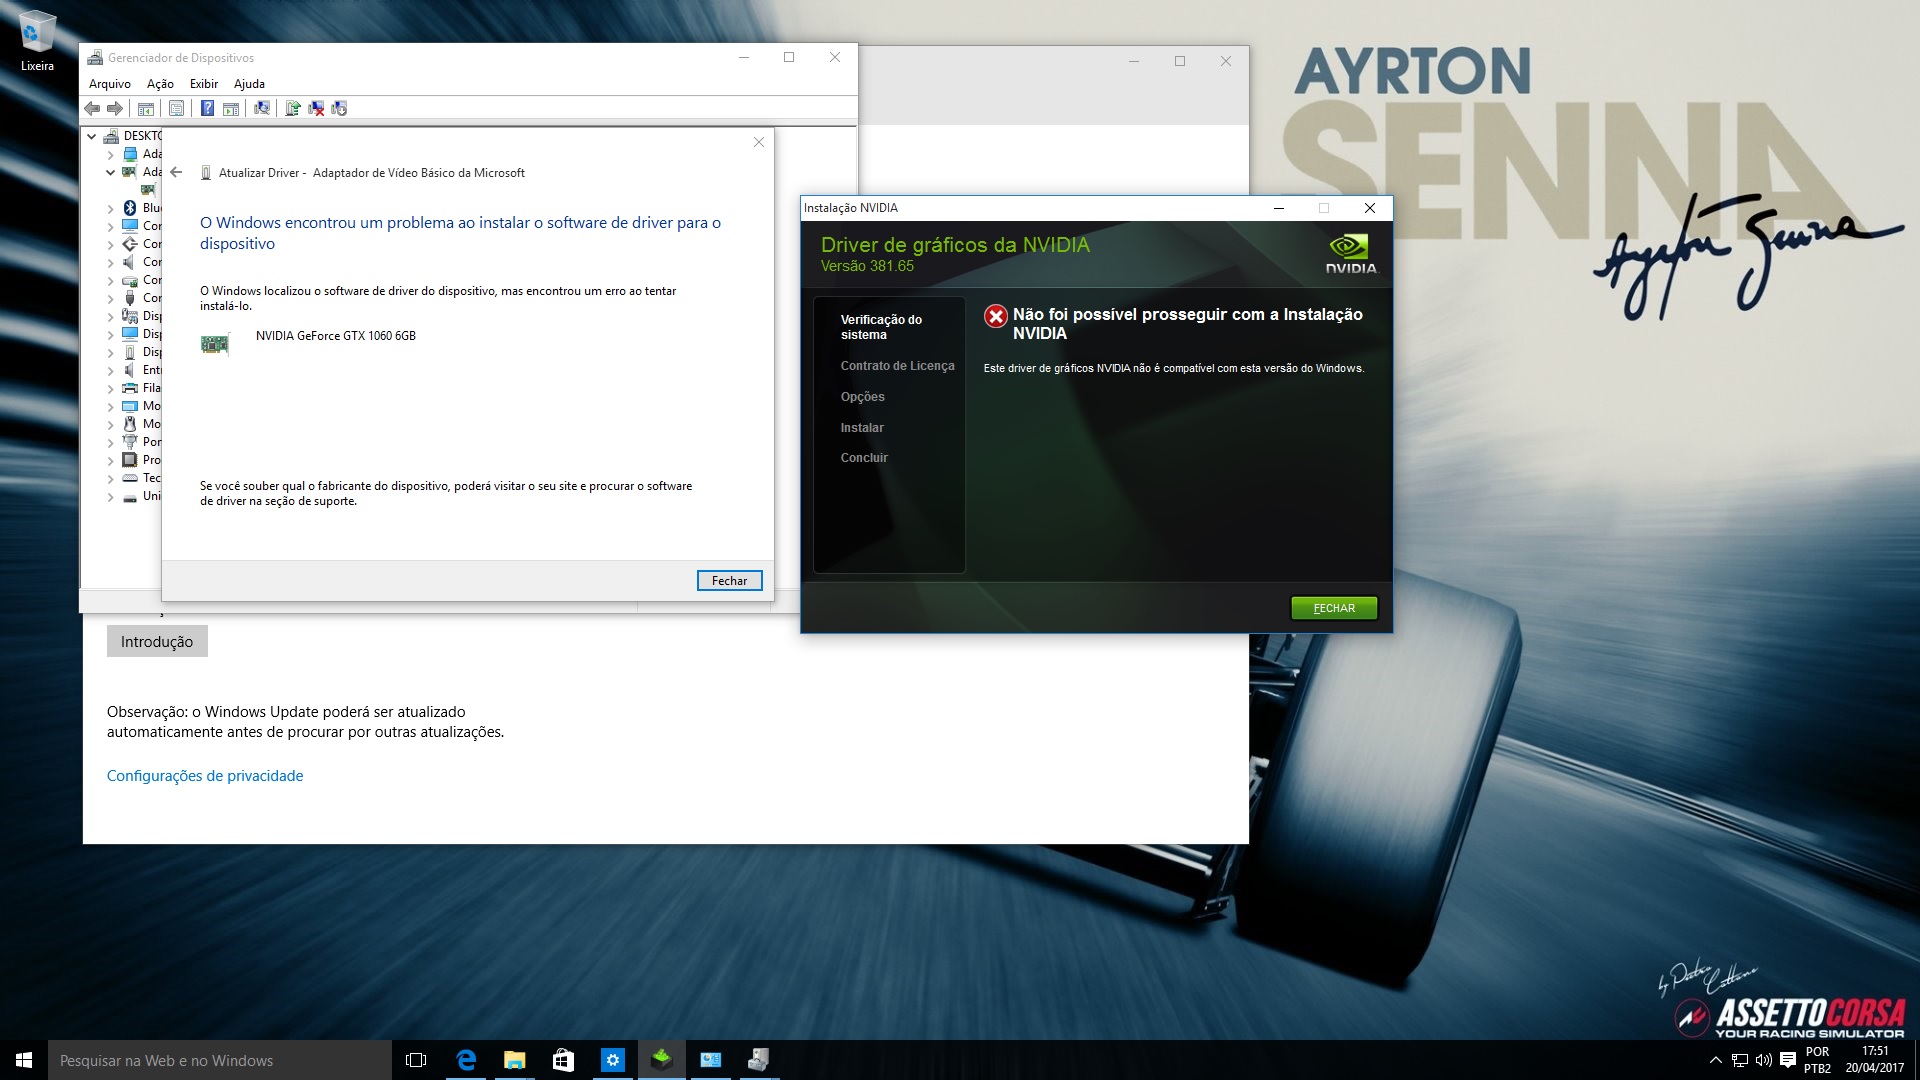Collapse the DESKTOP root tree node

(x=92, y=136)
